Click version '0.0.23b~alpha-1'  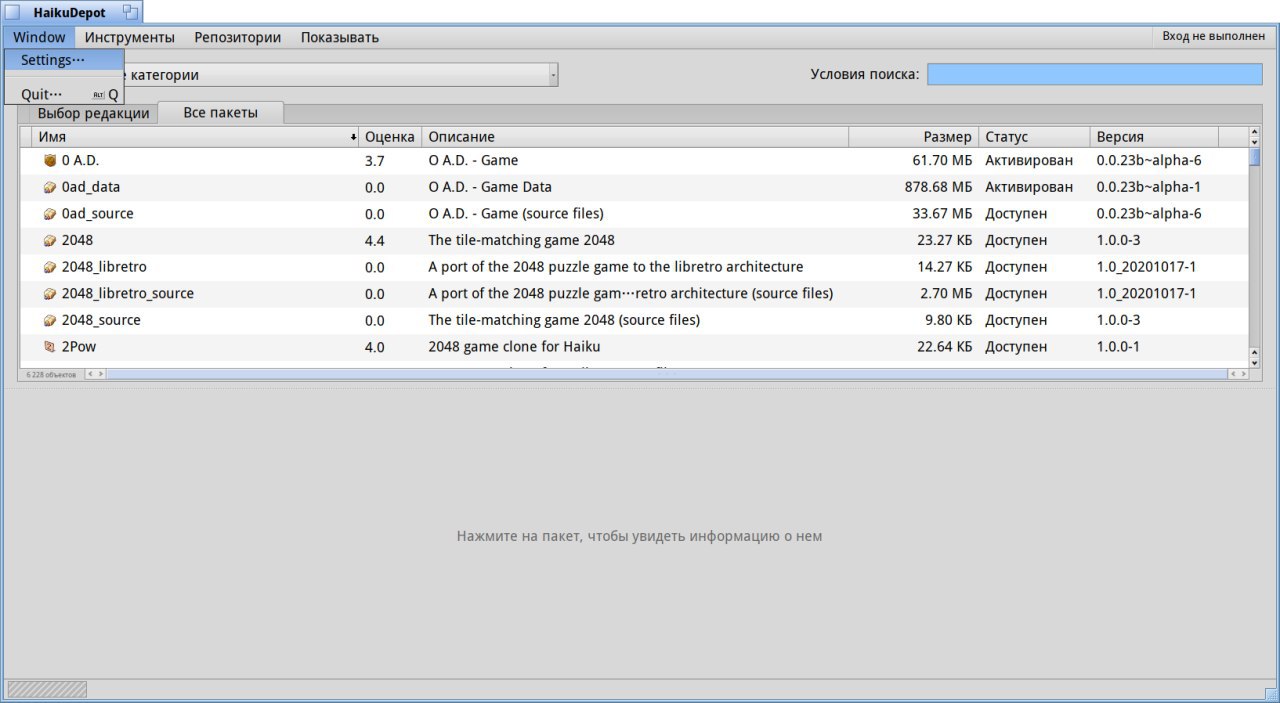point(1149,187)
